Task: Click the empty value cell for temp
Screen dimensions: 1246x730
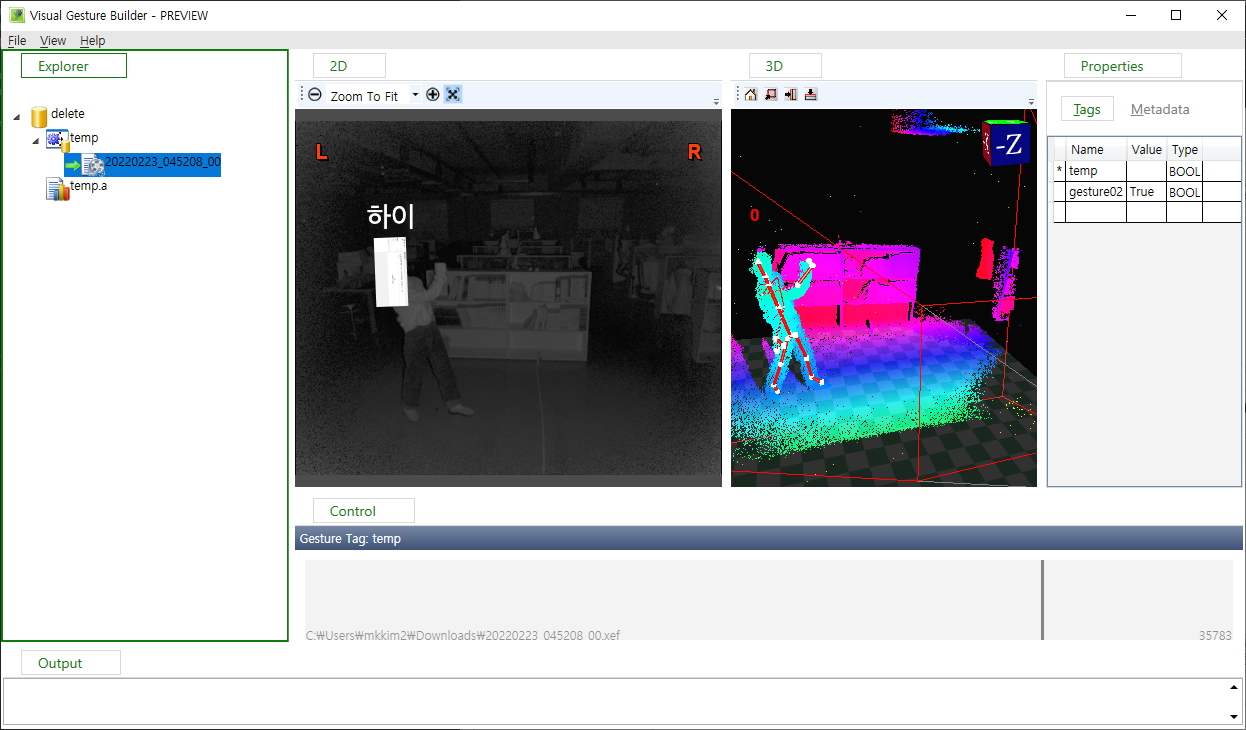Action: pos(1147,171)
